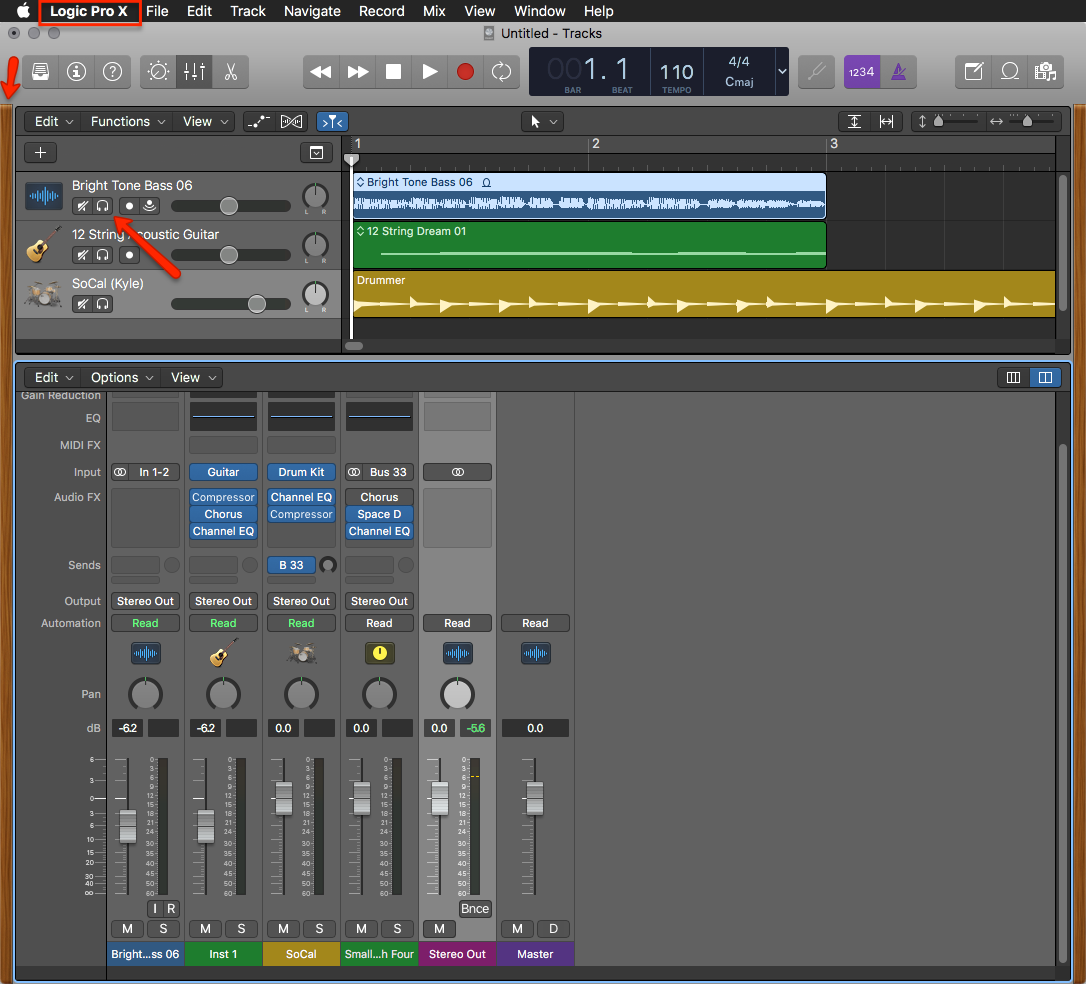Open the Mix menu in menu bar
The height and width of the screenshot is (984, 1086).
[434, 11]
